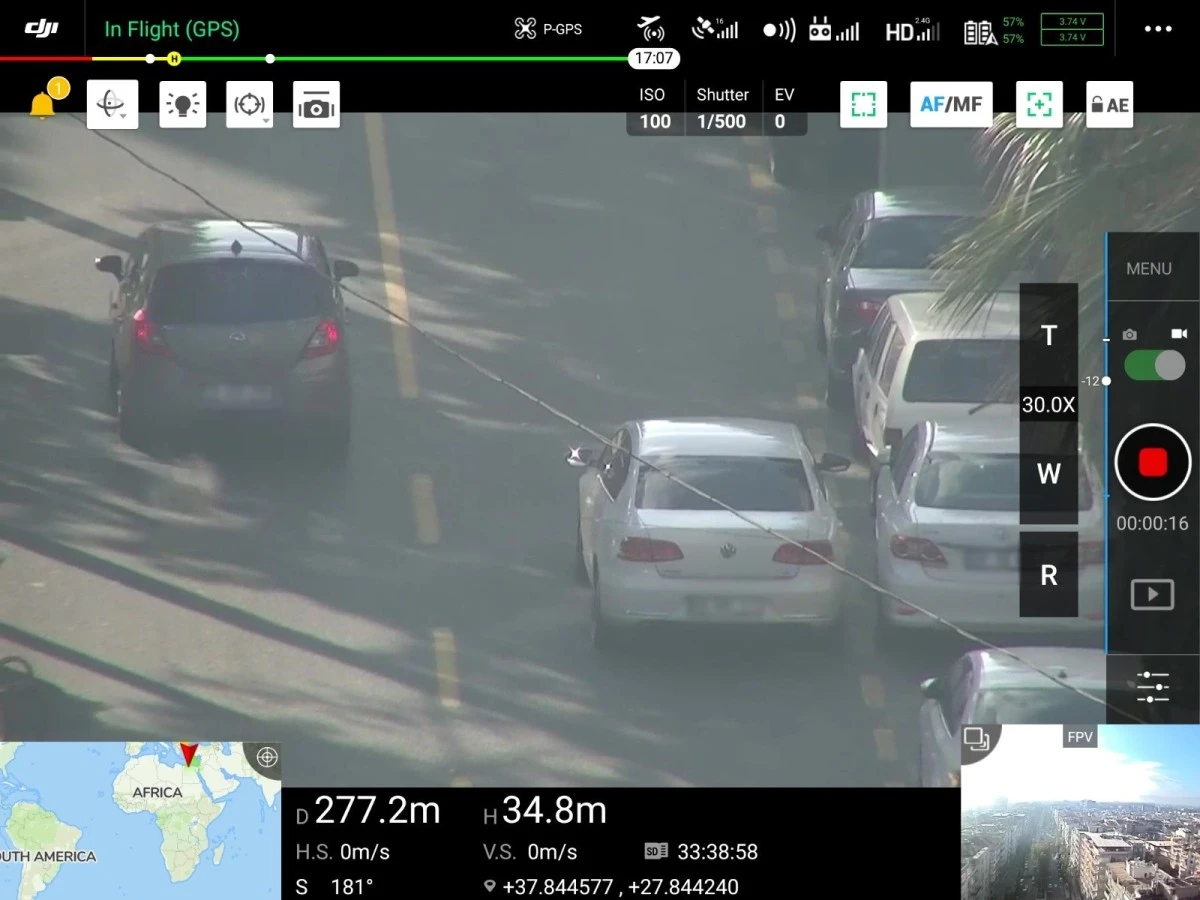Tap the distance D 277.2m readout

click(x=368, y=811)
